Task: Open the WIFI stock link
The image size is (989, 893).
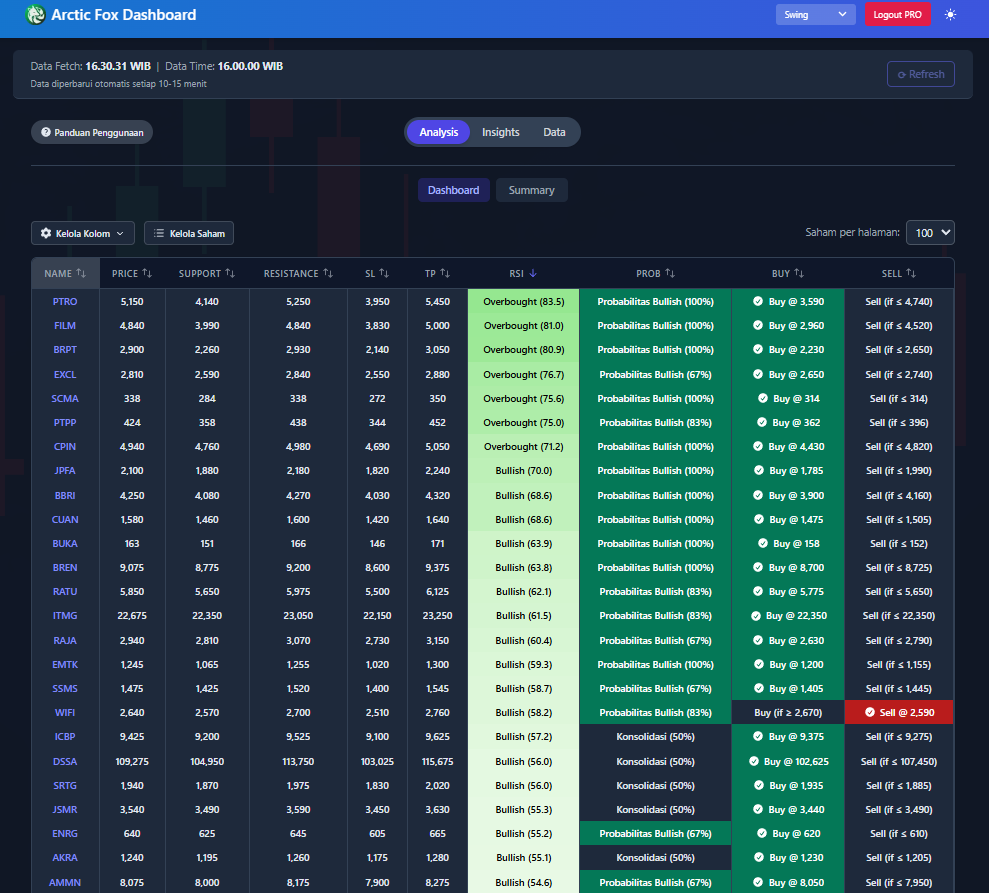Action: [65, 713]
